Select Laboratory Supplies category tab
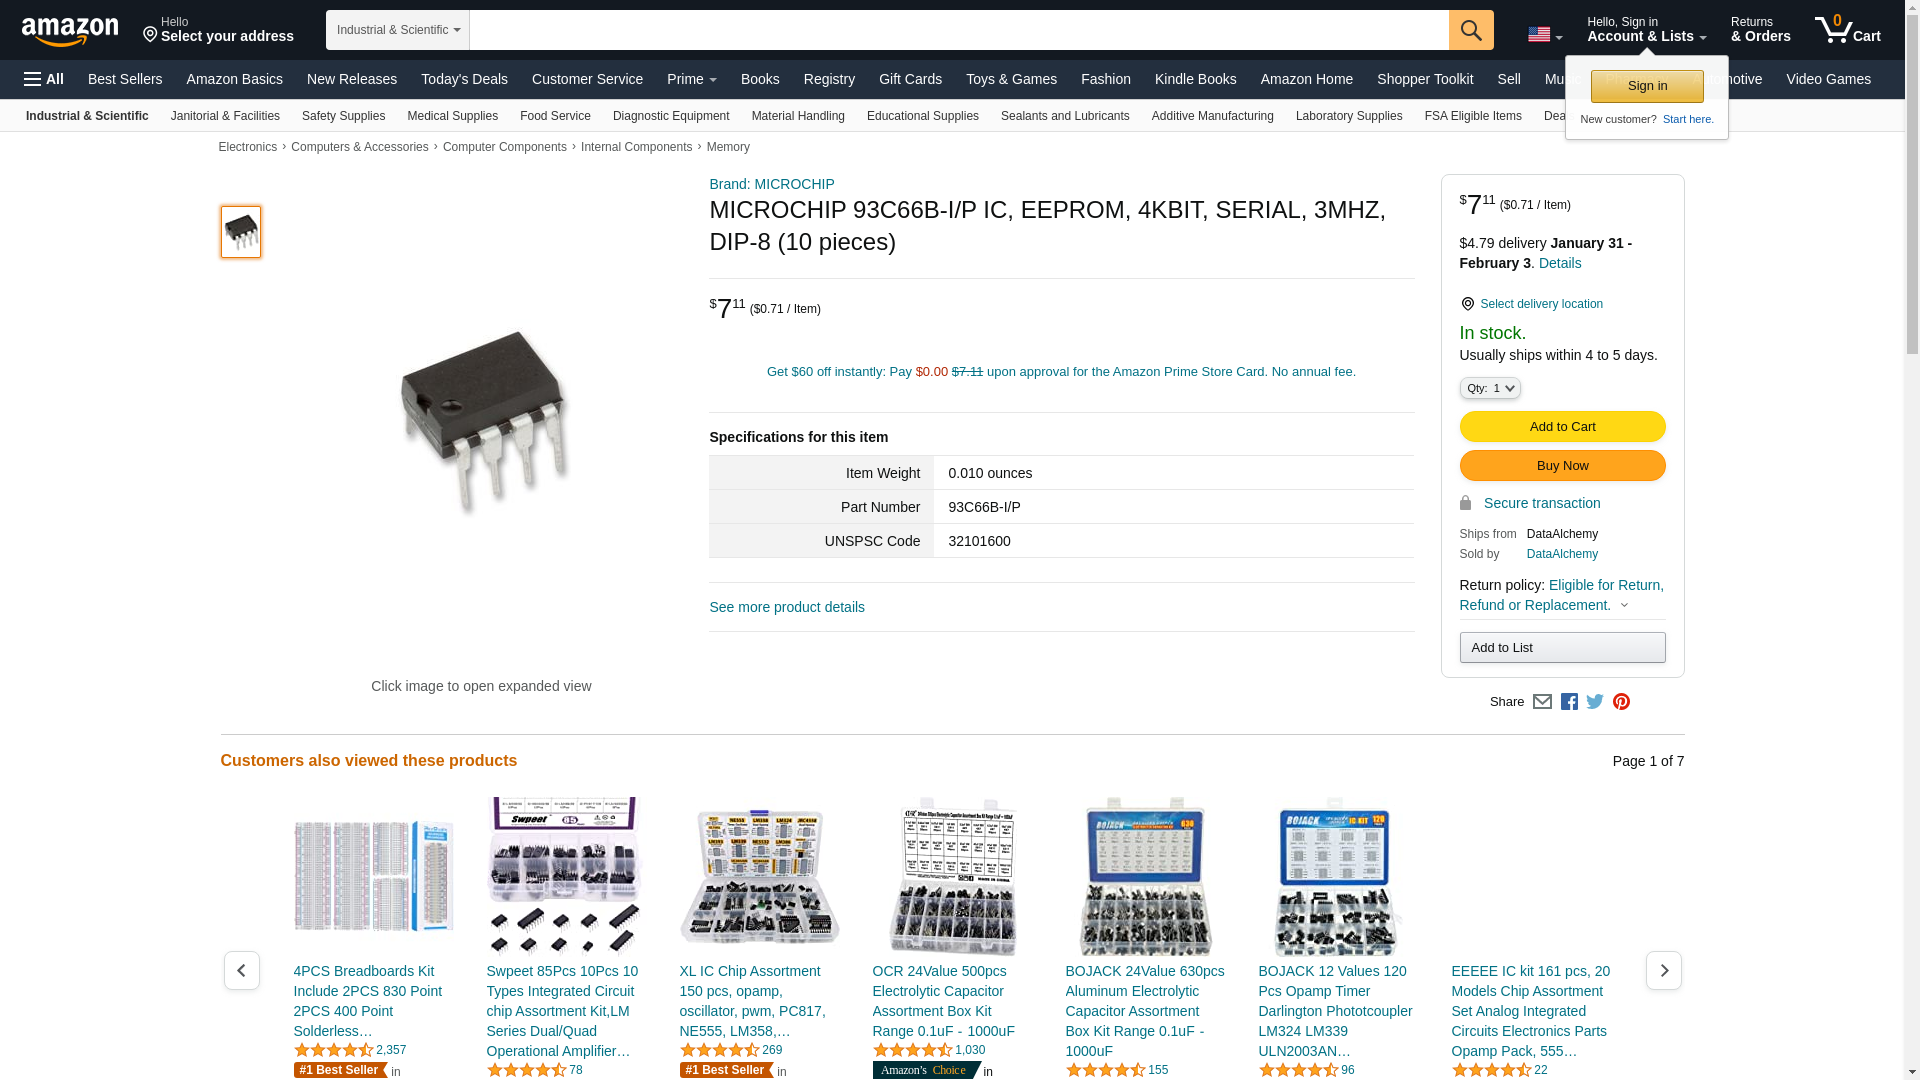The image size is (1920, 1080). pyautogui.click(x=1349, y=116)
